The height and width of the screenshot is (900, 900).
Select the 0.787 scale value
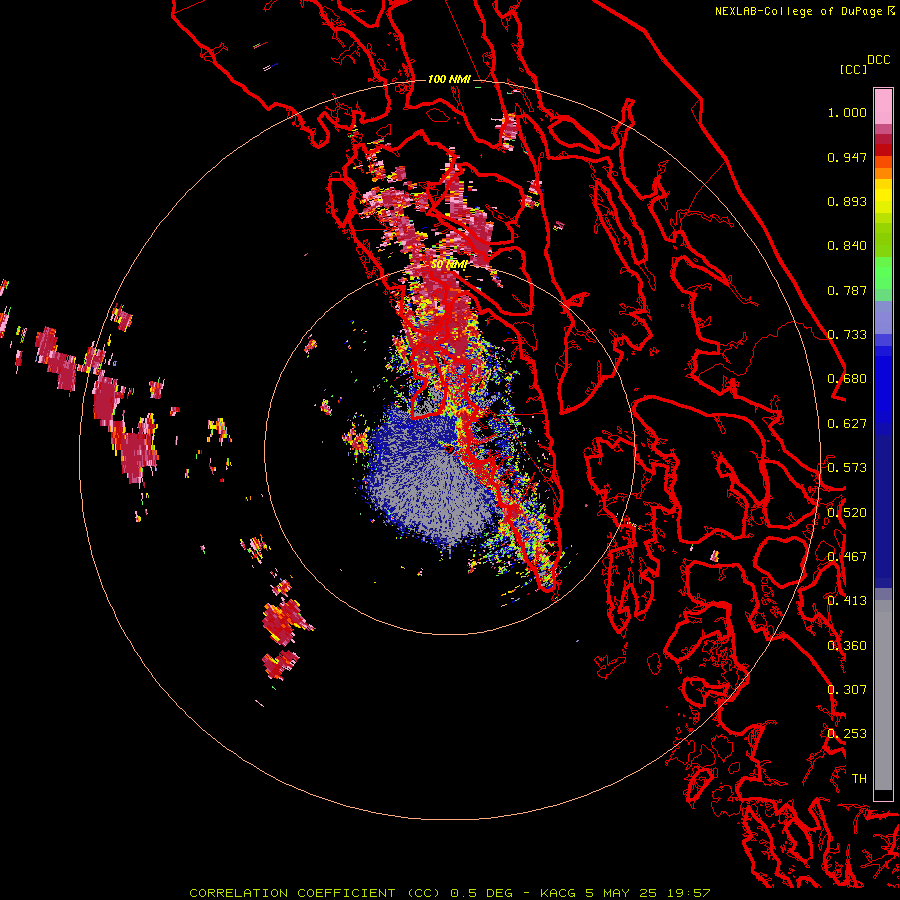pyautogui.click(x=847, y=290)
